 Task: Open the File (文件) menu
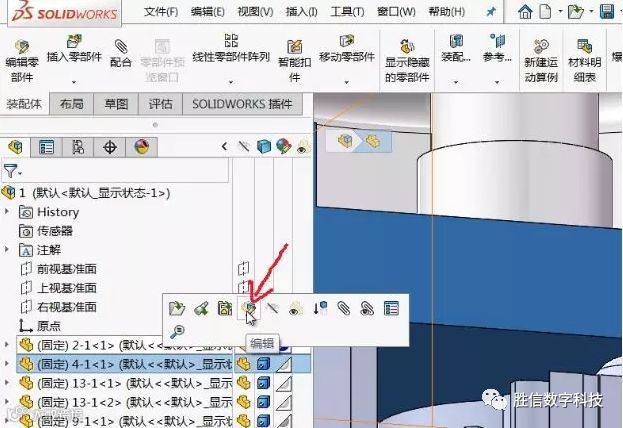click(161, 12)
